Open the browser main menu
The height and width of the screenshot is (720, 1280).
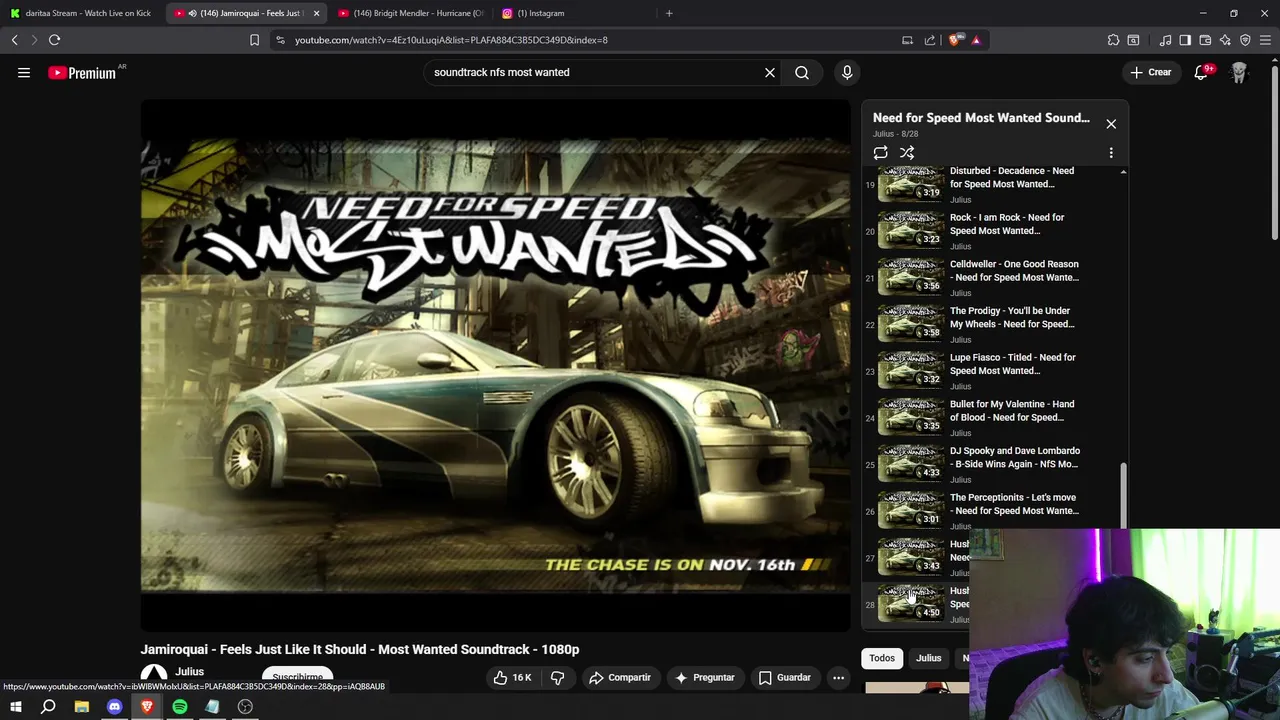[1266, 40]
